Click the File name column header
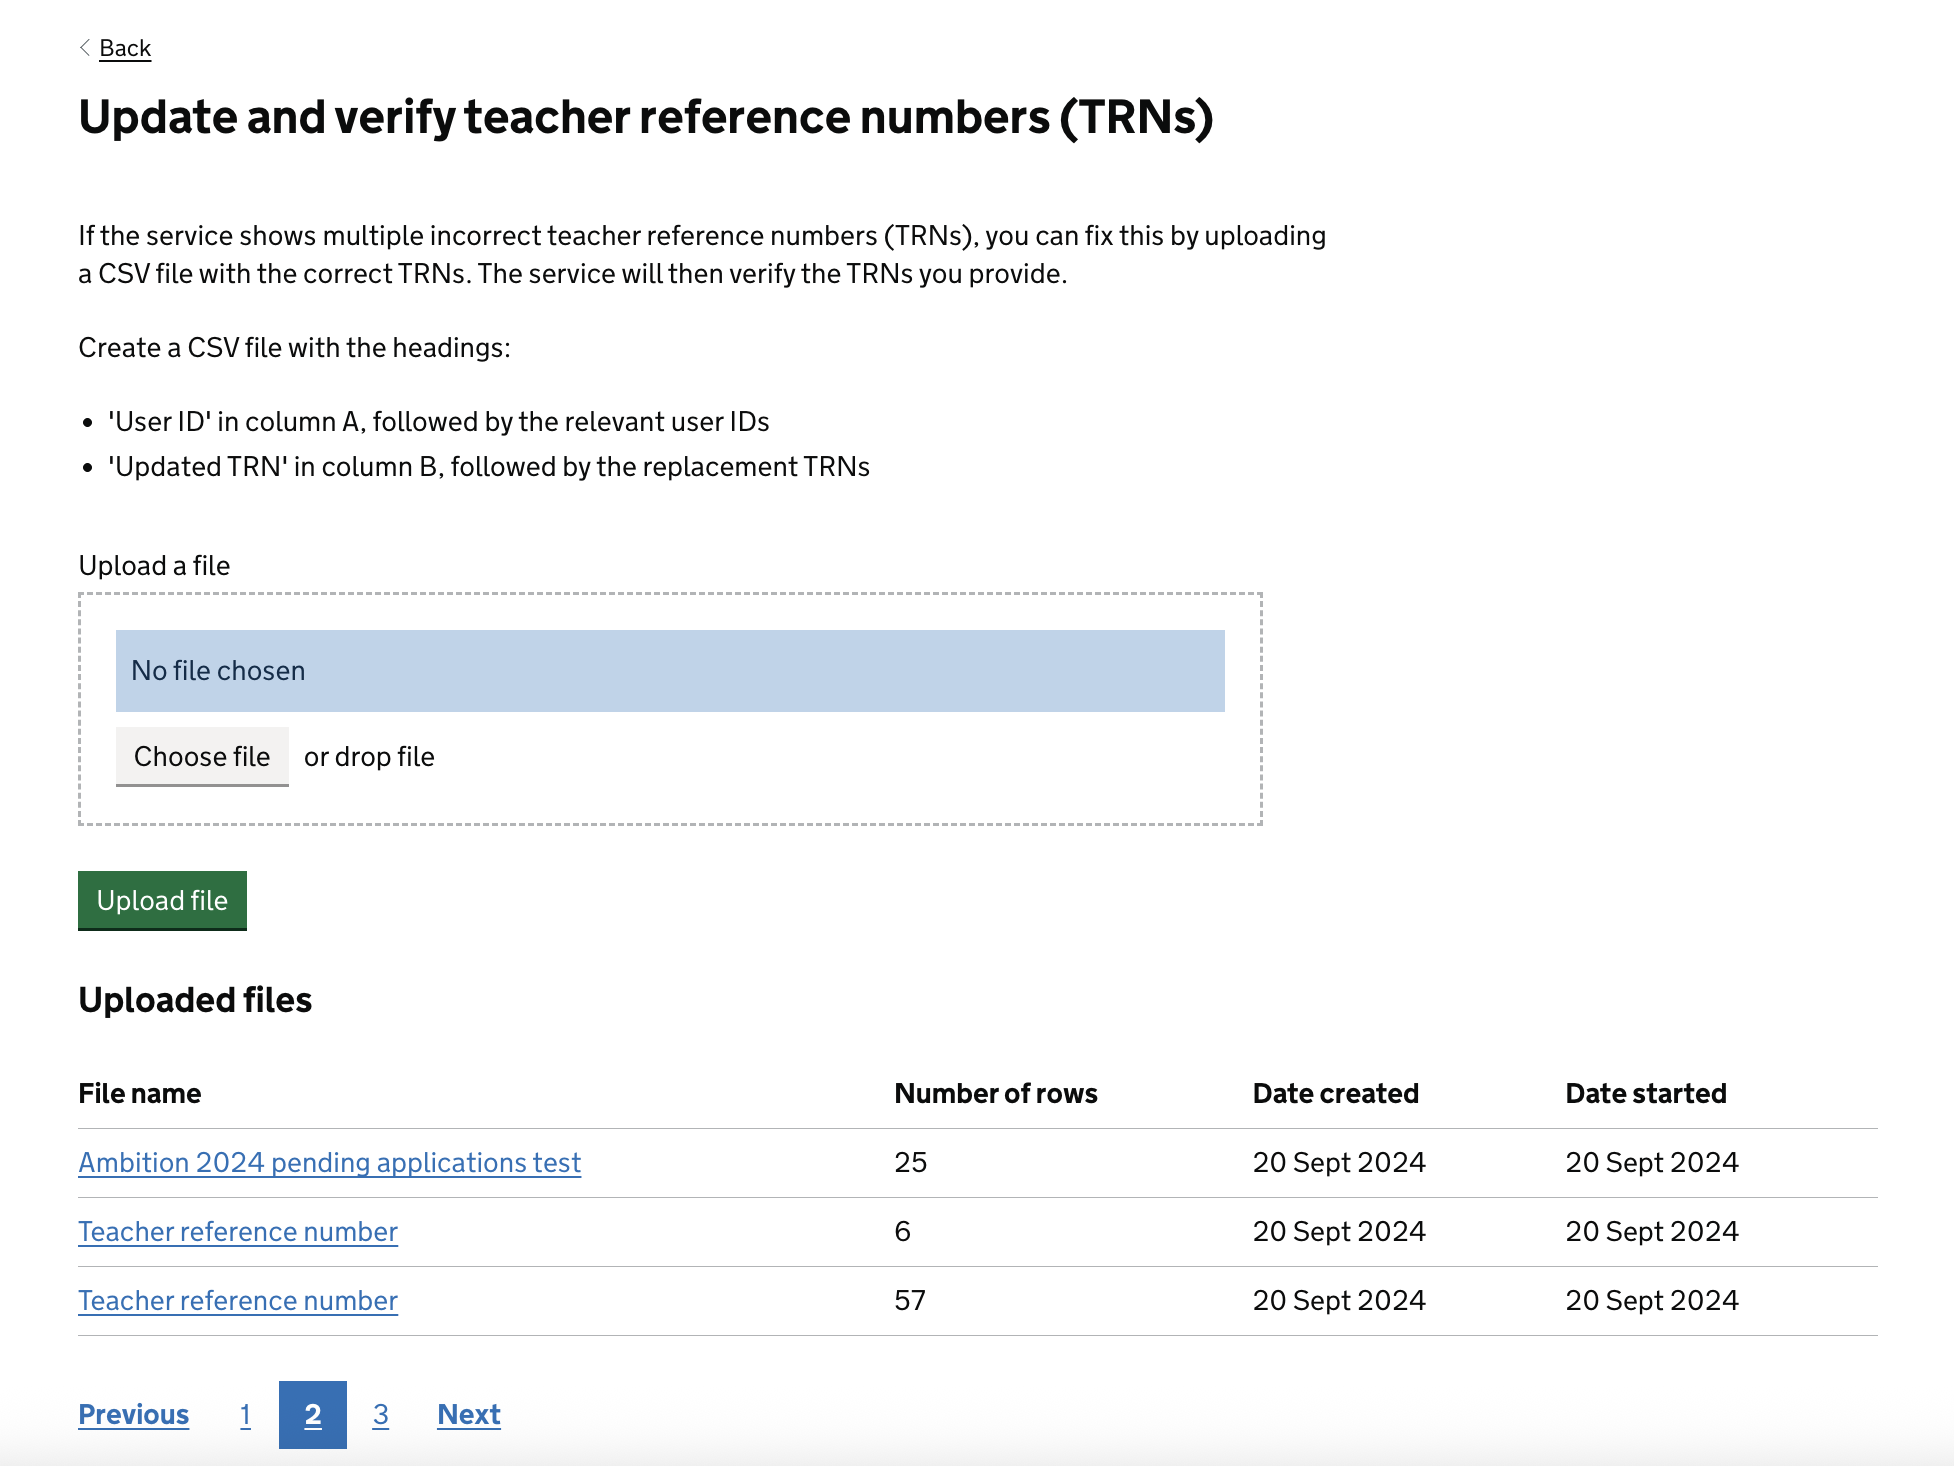This screenshot has height=1466, width=1954. (x=139, y=1092)
